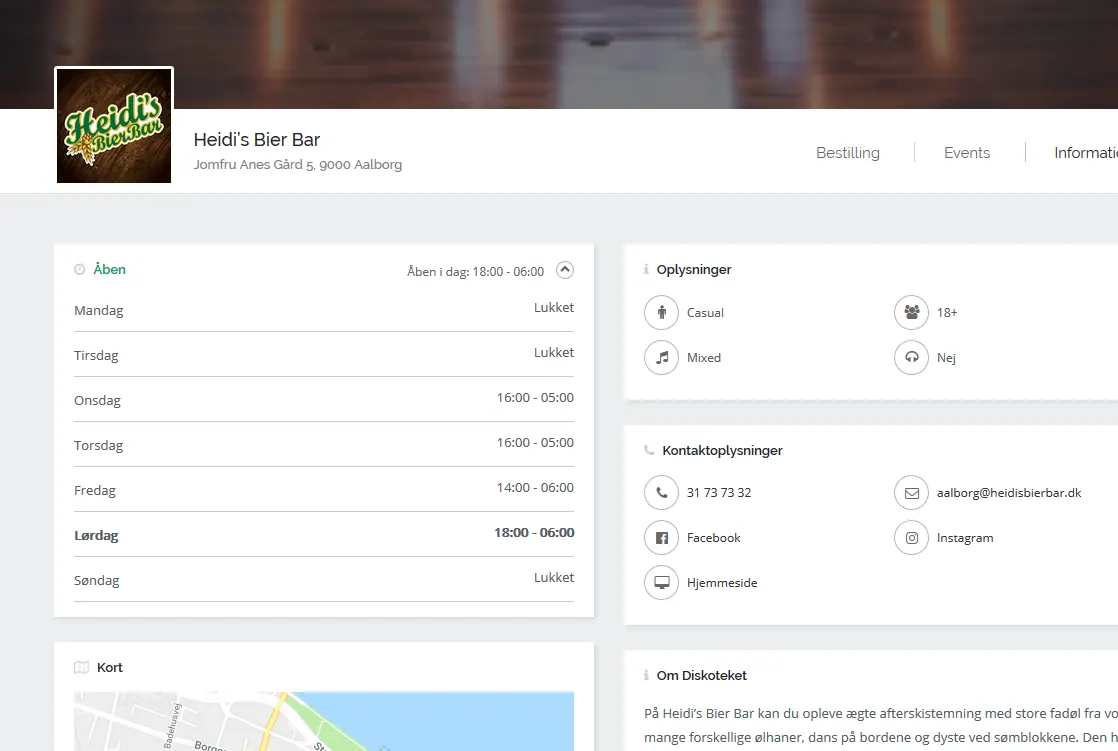1118x751 pixels.
Task: Open the Bestilling tab
Action: click(848, 153)
